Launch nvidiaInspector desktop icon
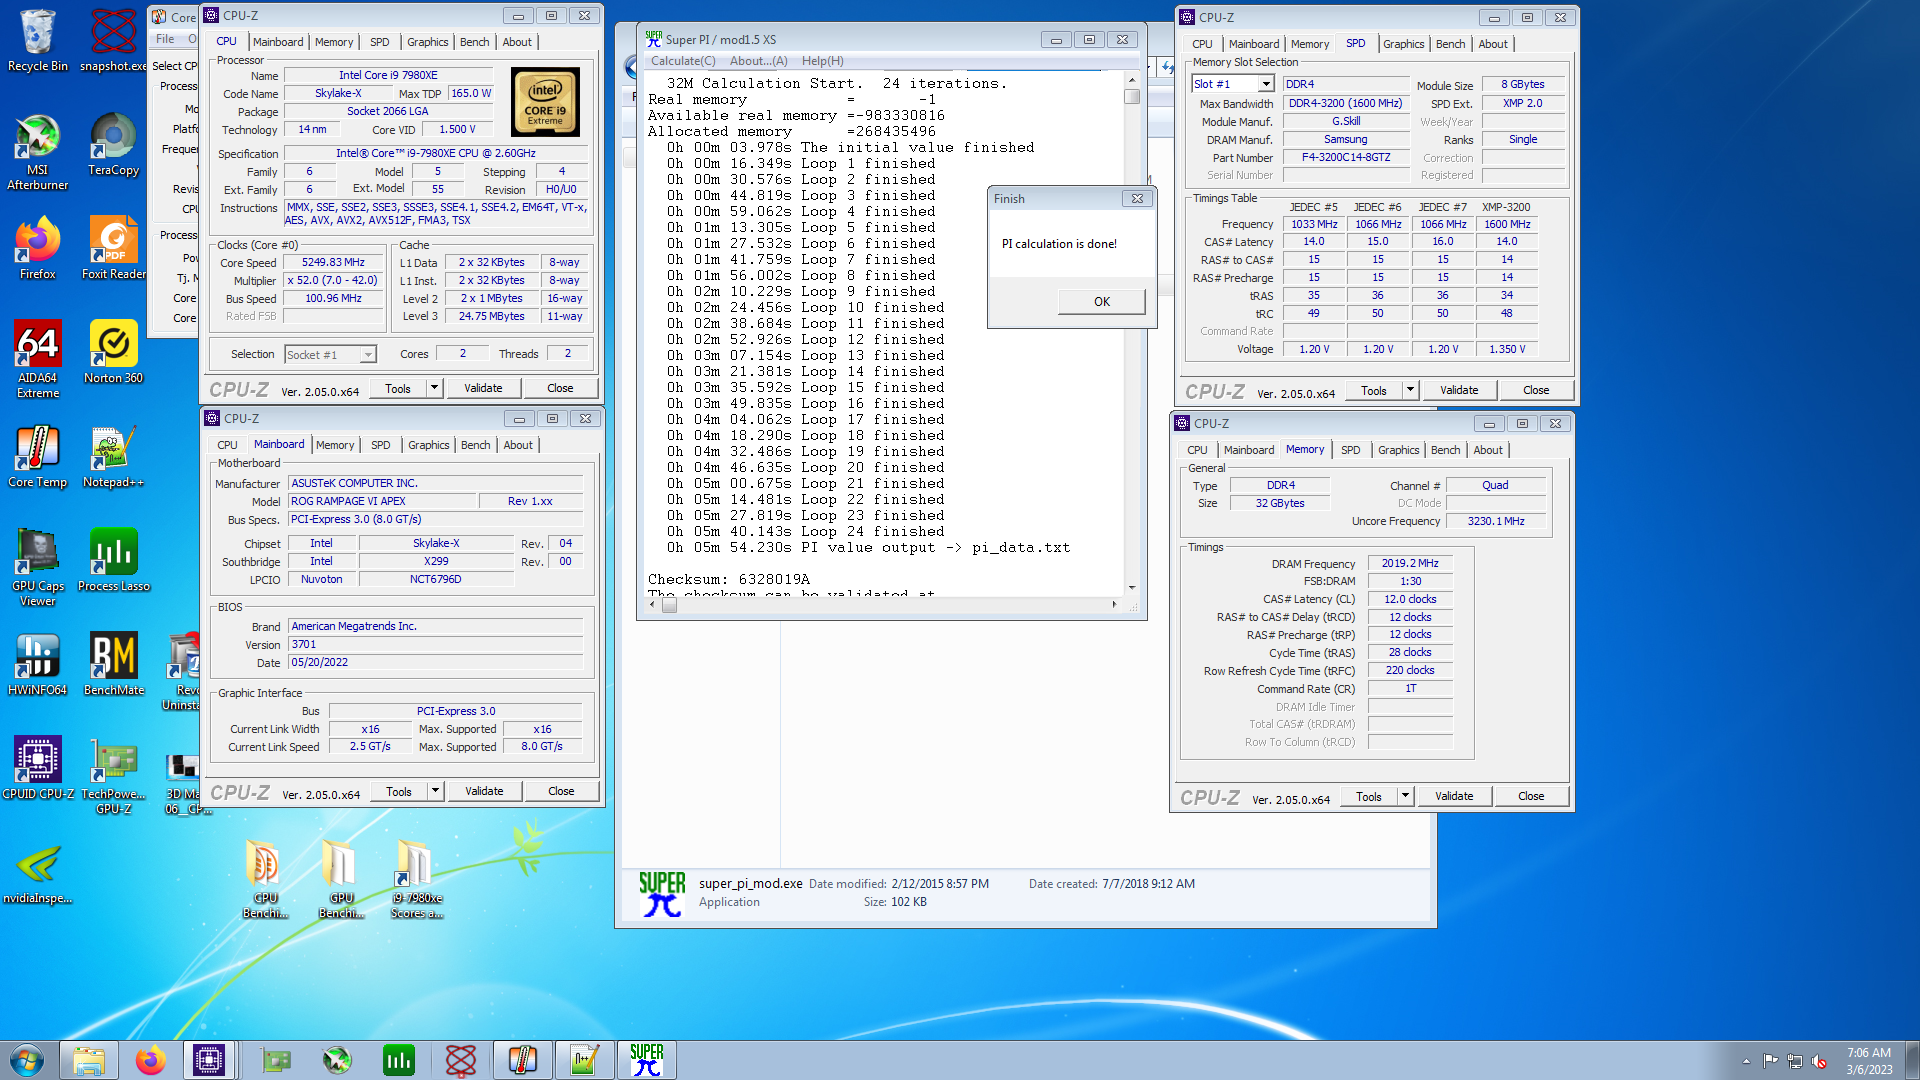This screenshot has width=1920, height=1080. coord(38,873)
